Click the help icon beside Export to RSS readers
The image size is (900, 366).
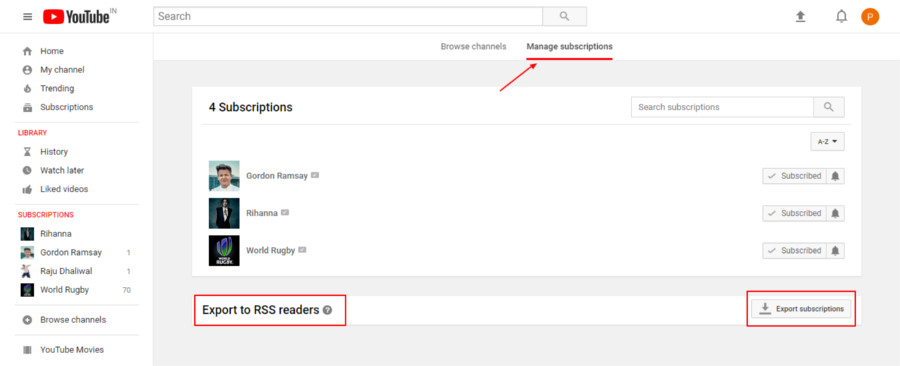[327, 310]
